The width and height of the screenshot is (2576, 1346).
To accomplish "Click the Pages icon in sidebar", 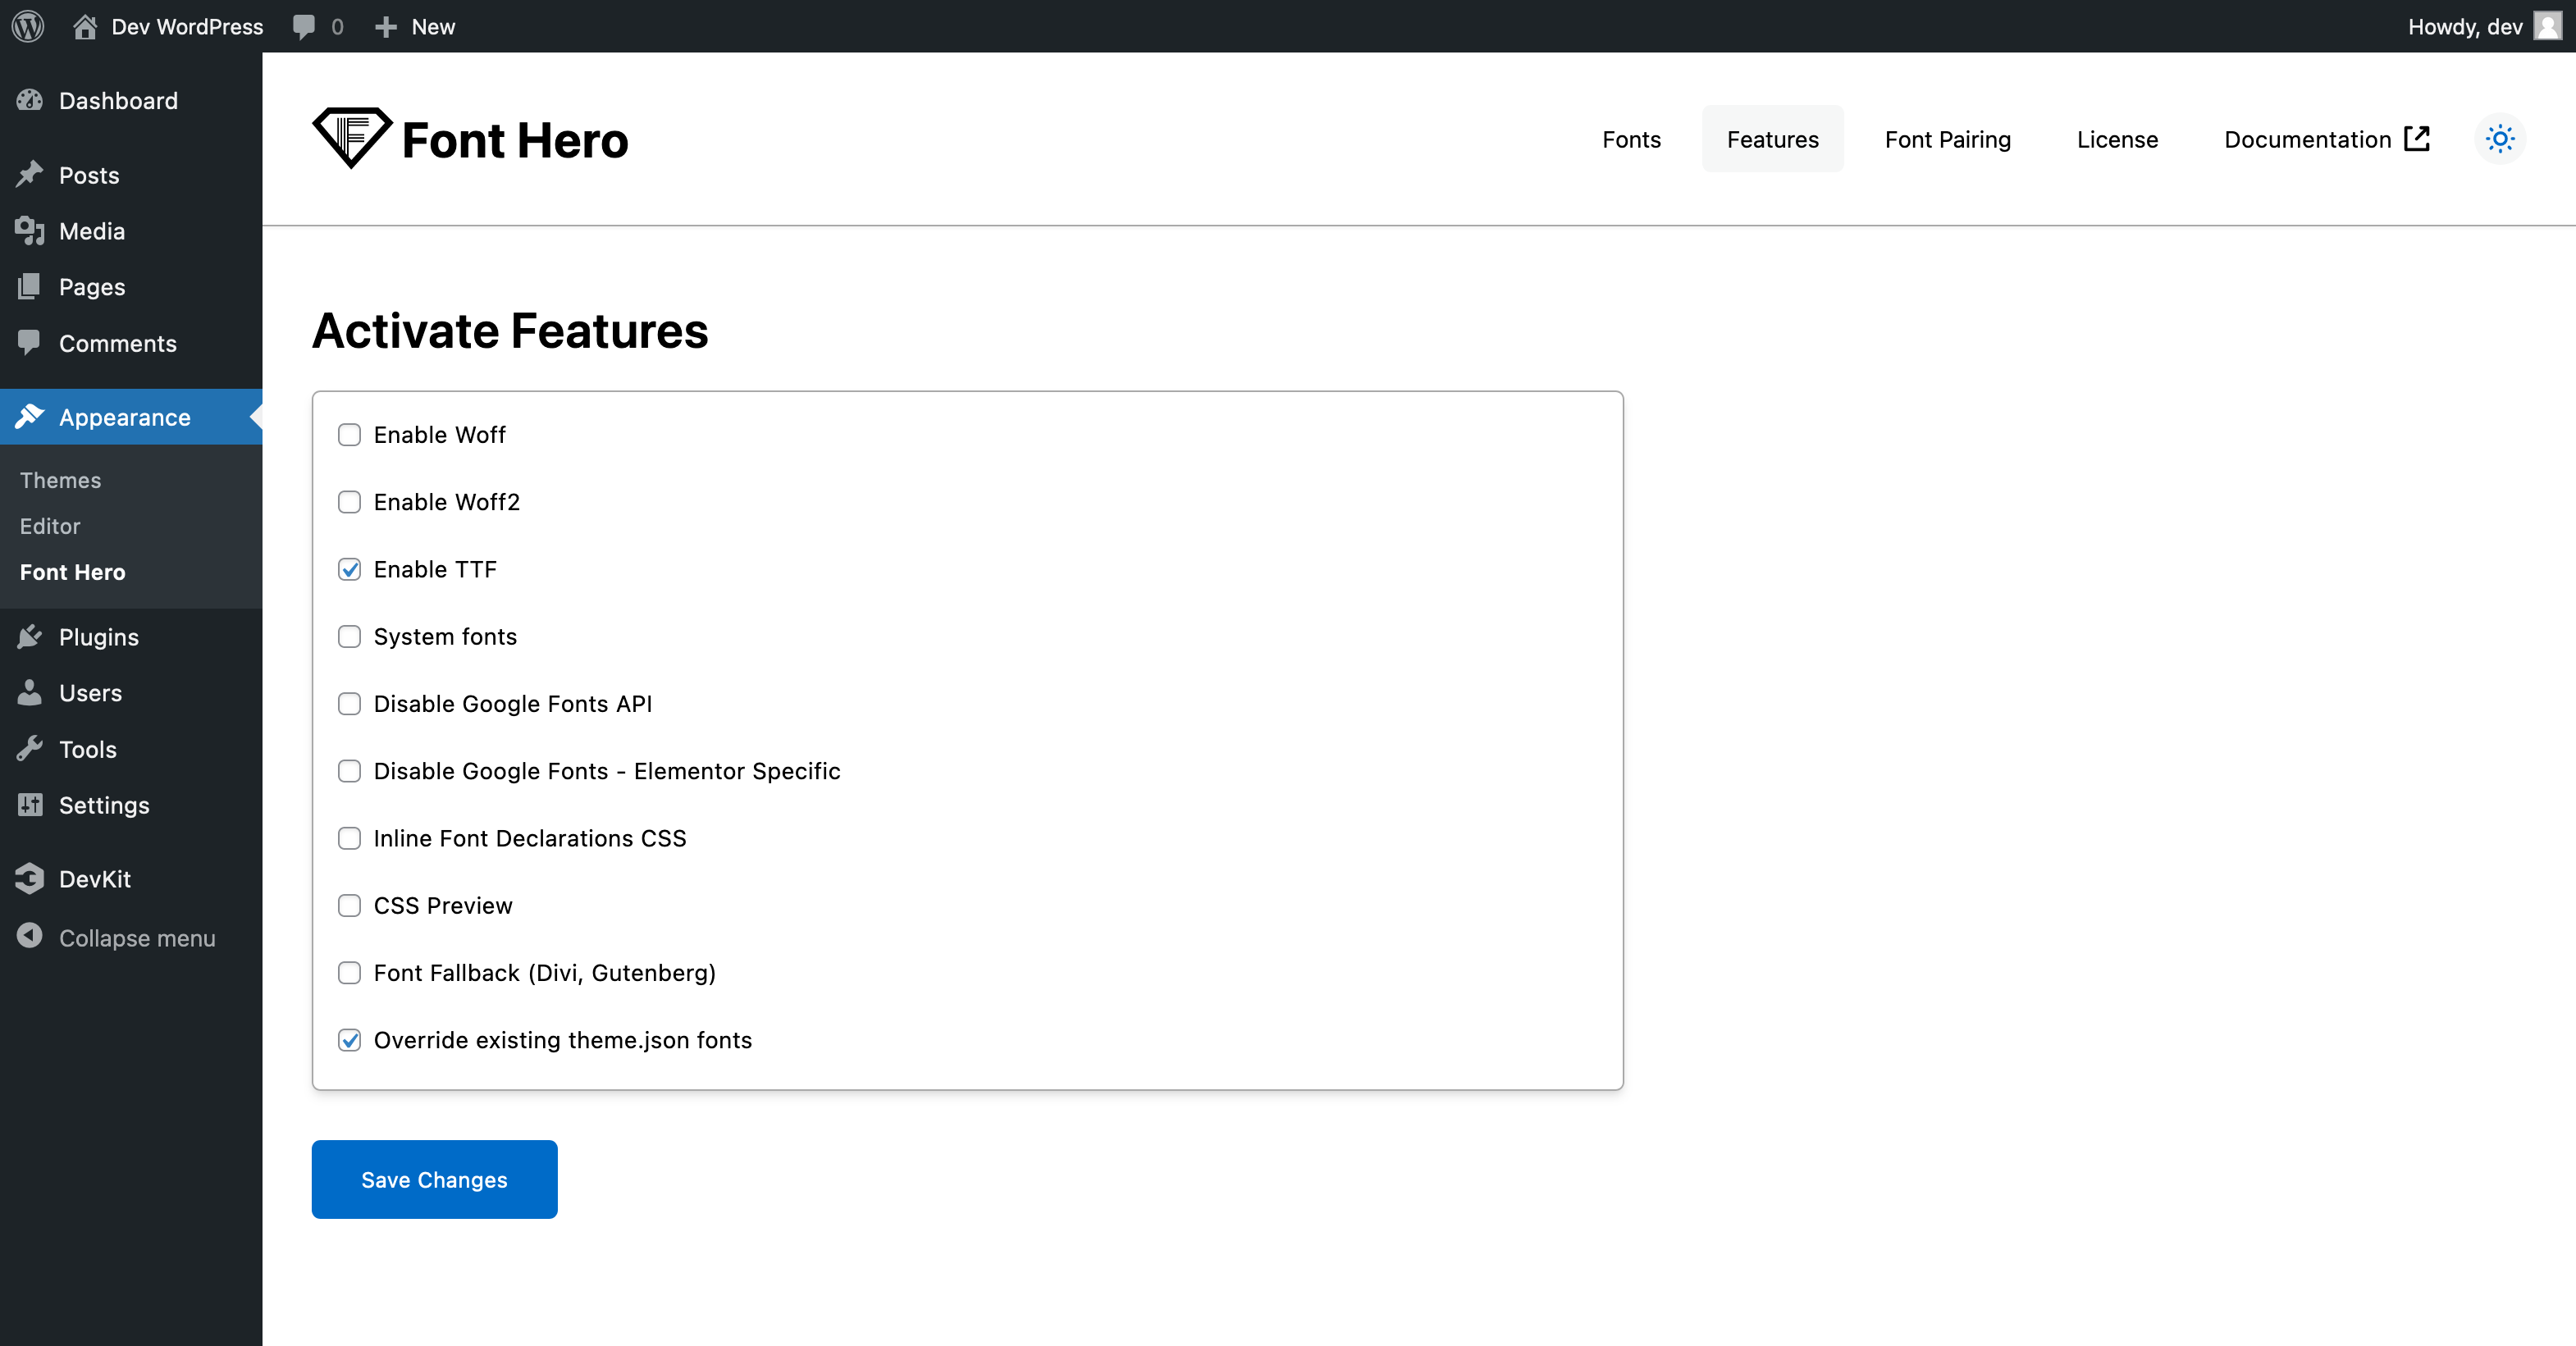I will click(30, 287).
